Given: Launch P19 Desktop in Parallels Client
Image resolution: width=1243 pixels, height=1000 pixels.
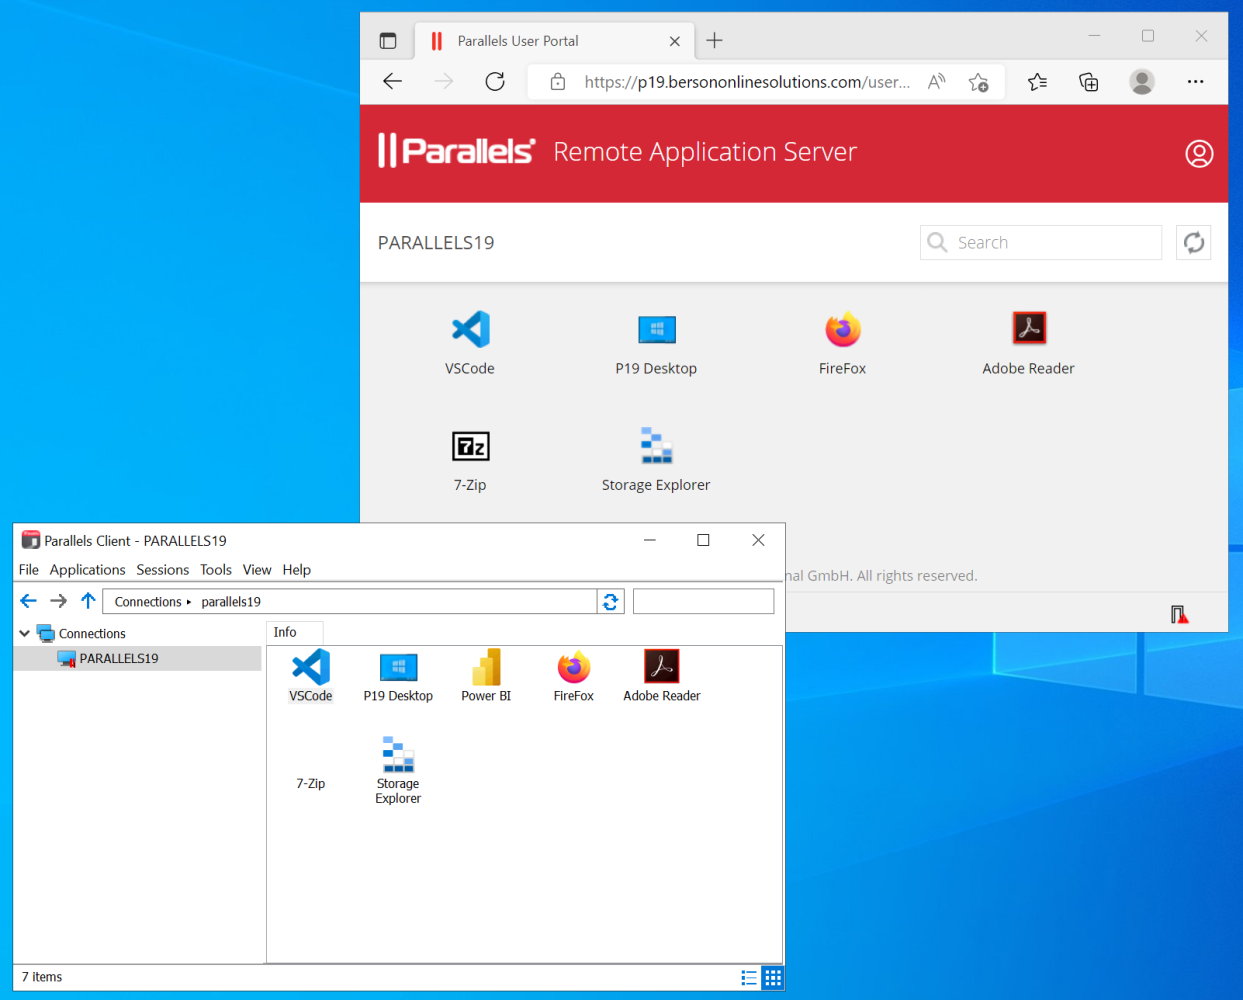Looking at the screenshot, I should coord(398,676).
